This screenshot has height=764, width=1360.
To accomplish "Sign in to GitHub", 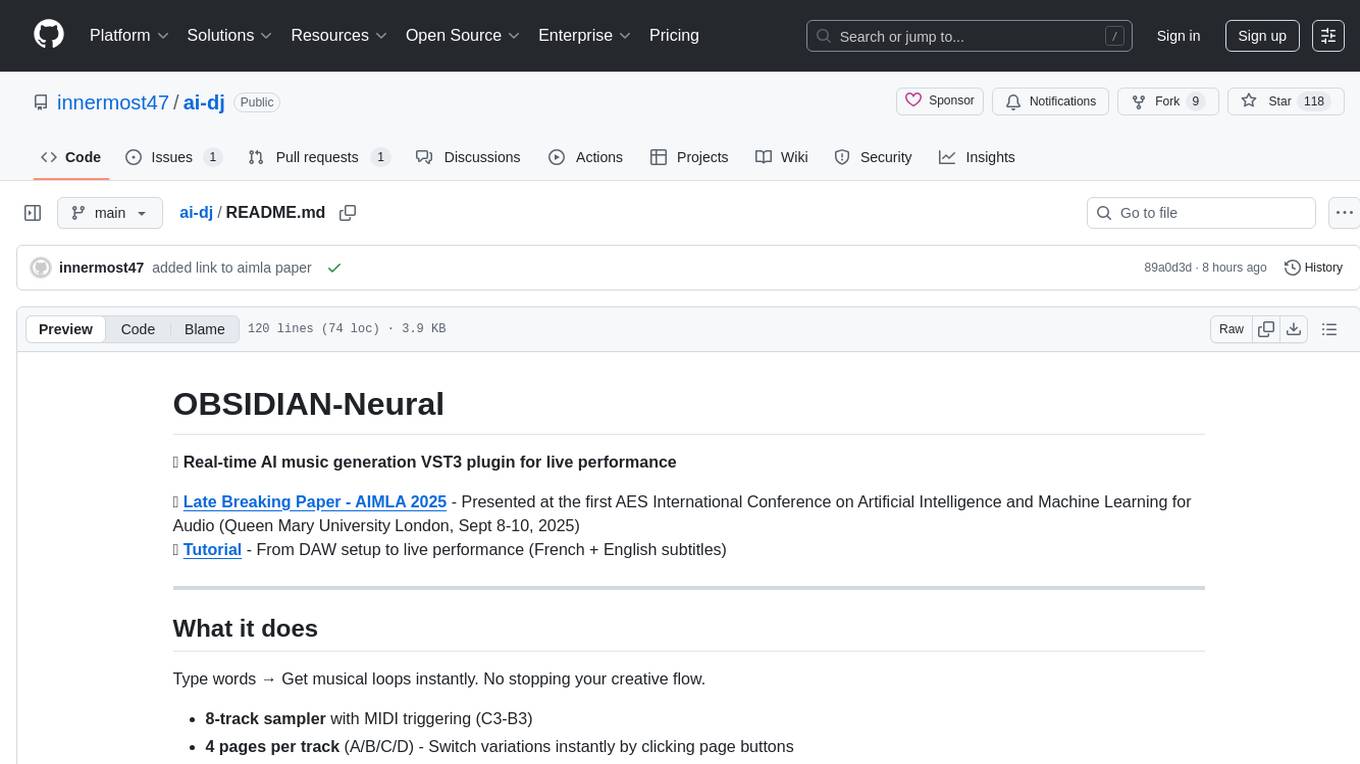I will [1178, 36].
